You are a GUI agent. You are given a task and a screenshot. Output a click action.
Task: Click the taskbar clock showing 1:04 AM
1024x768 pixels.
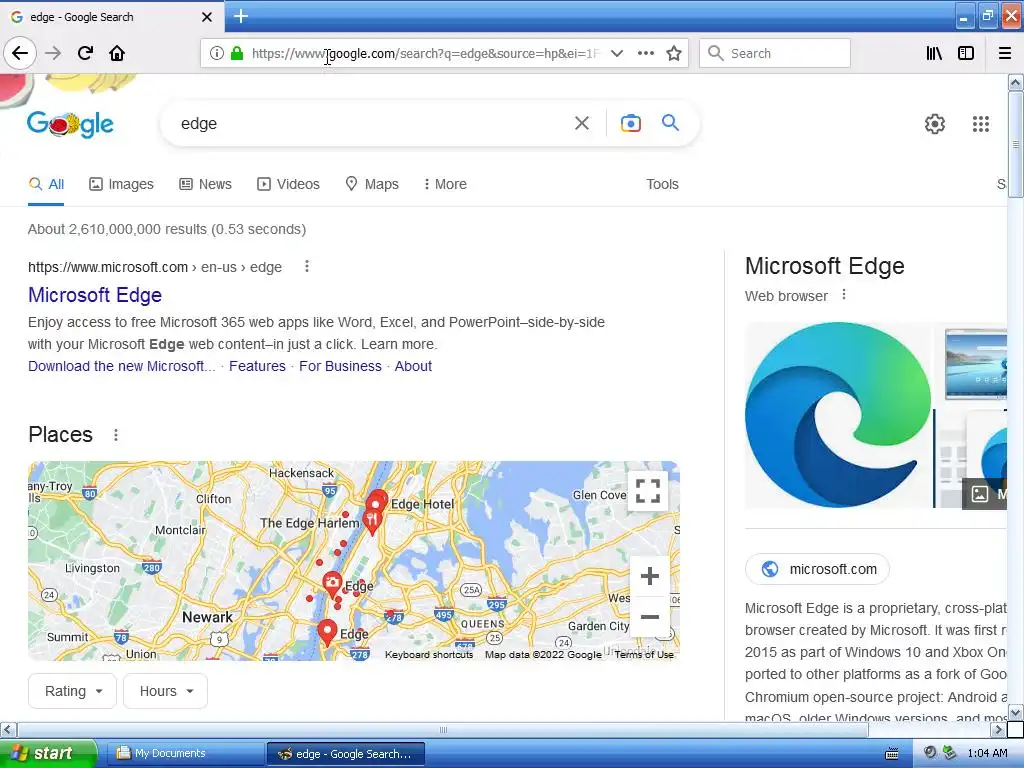987,754
